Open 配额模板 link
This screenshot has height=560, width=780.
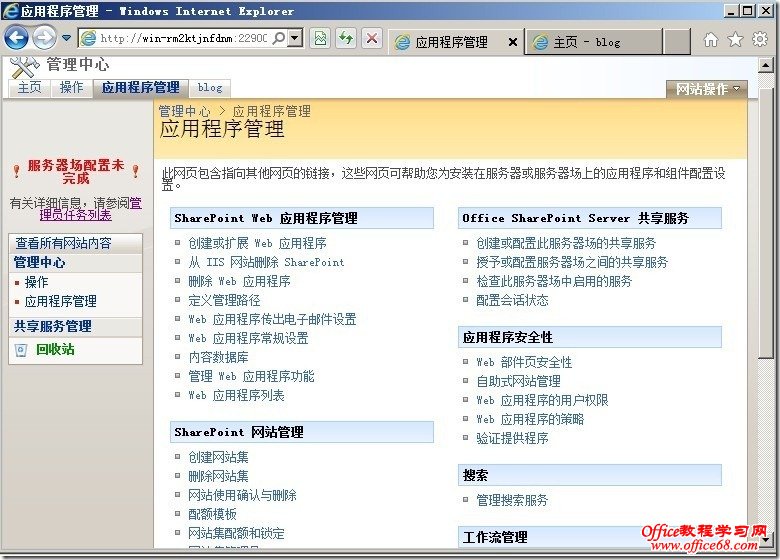pos(212,514)
